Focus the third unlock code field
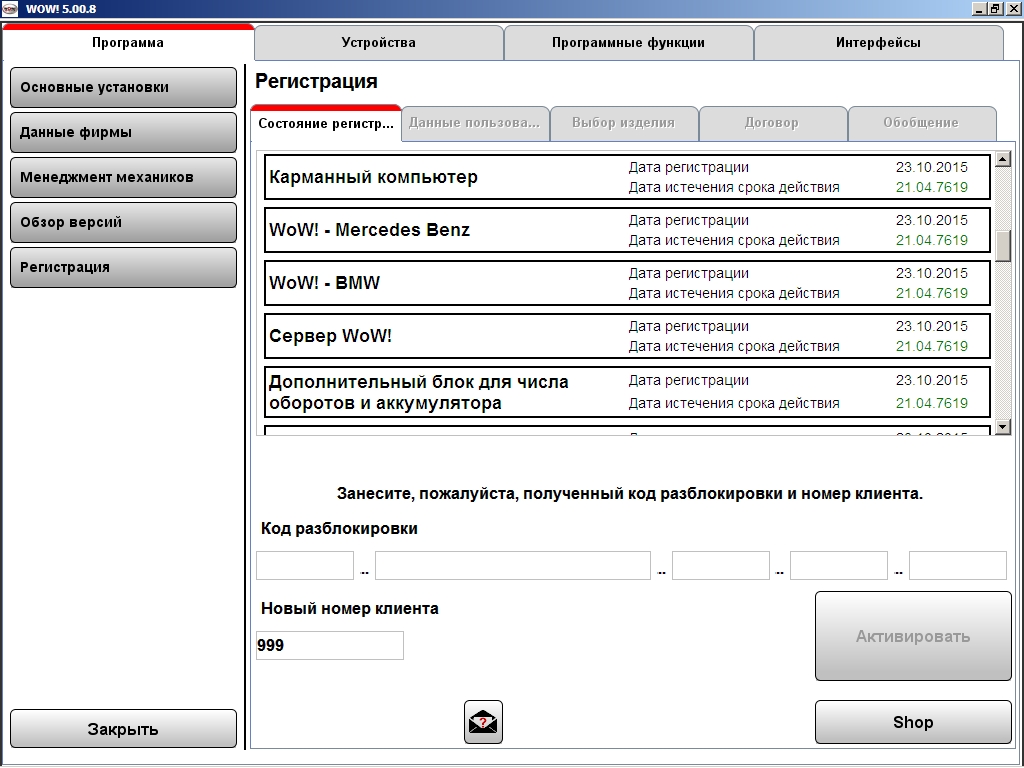Image resolution: width=1024 pixels, height=768 pixels. [x=721, y=566]
